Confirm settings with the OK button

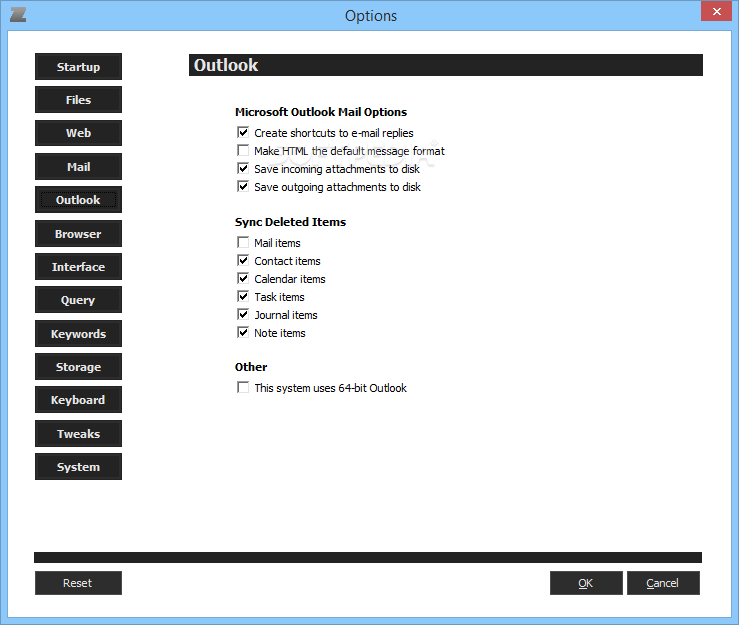586,583
